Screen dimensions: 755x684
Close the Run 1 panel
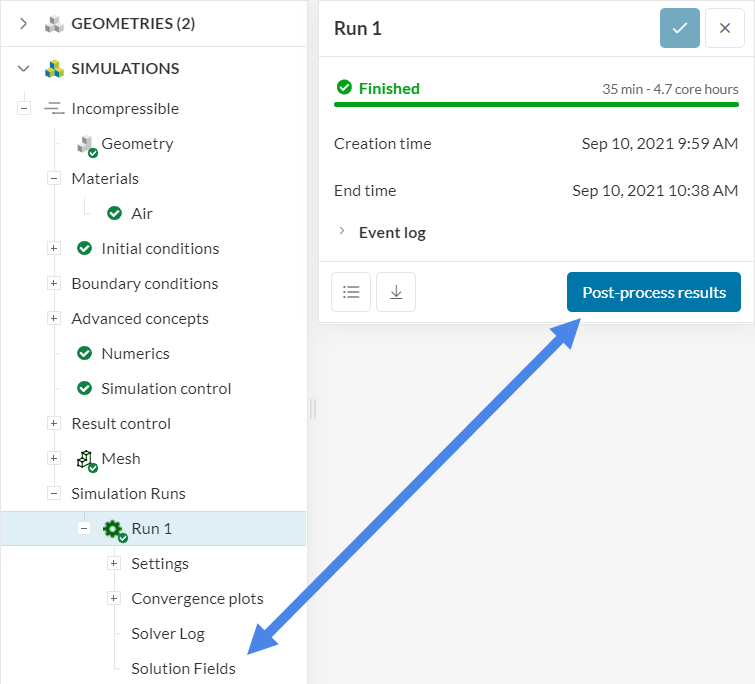click(725, 28)
